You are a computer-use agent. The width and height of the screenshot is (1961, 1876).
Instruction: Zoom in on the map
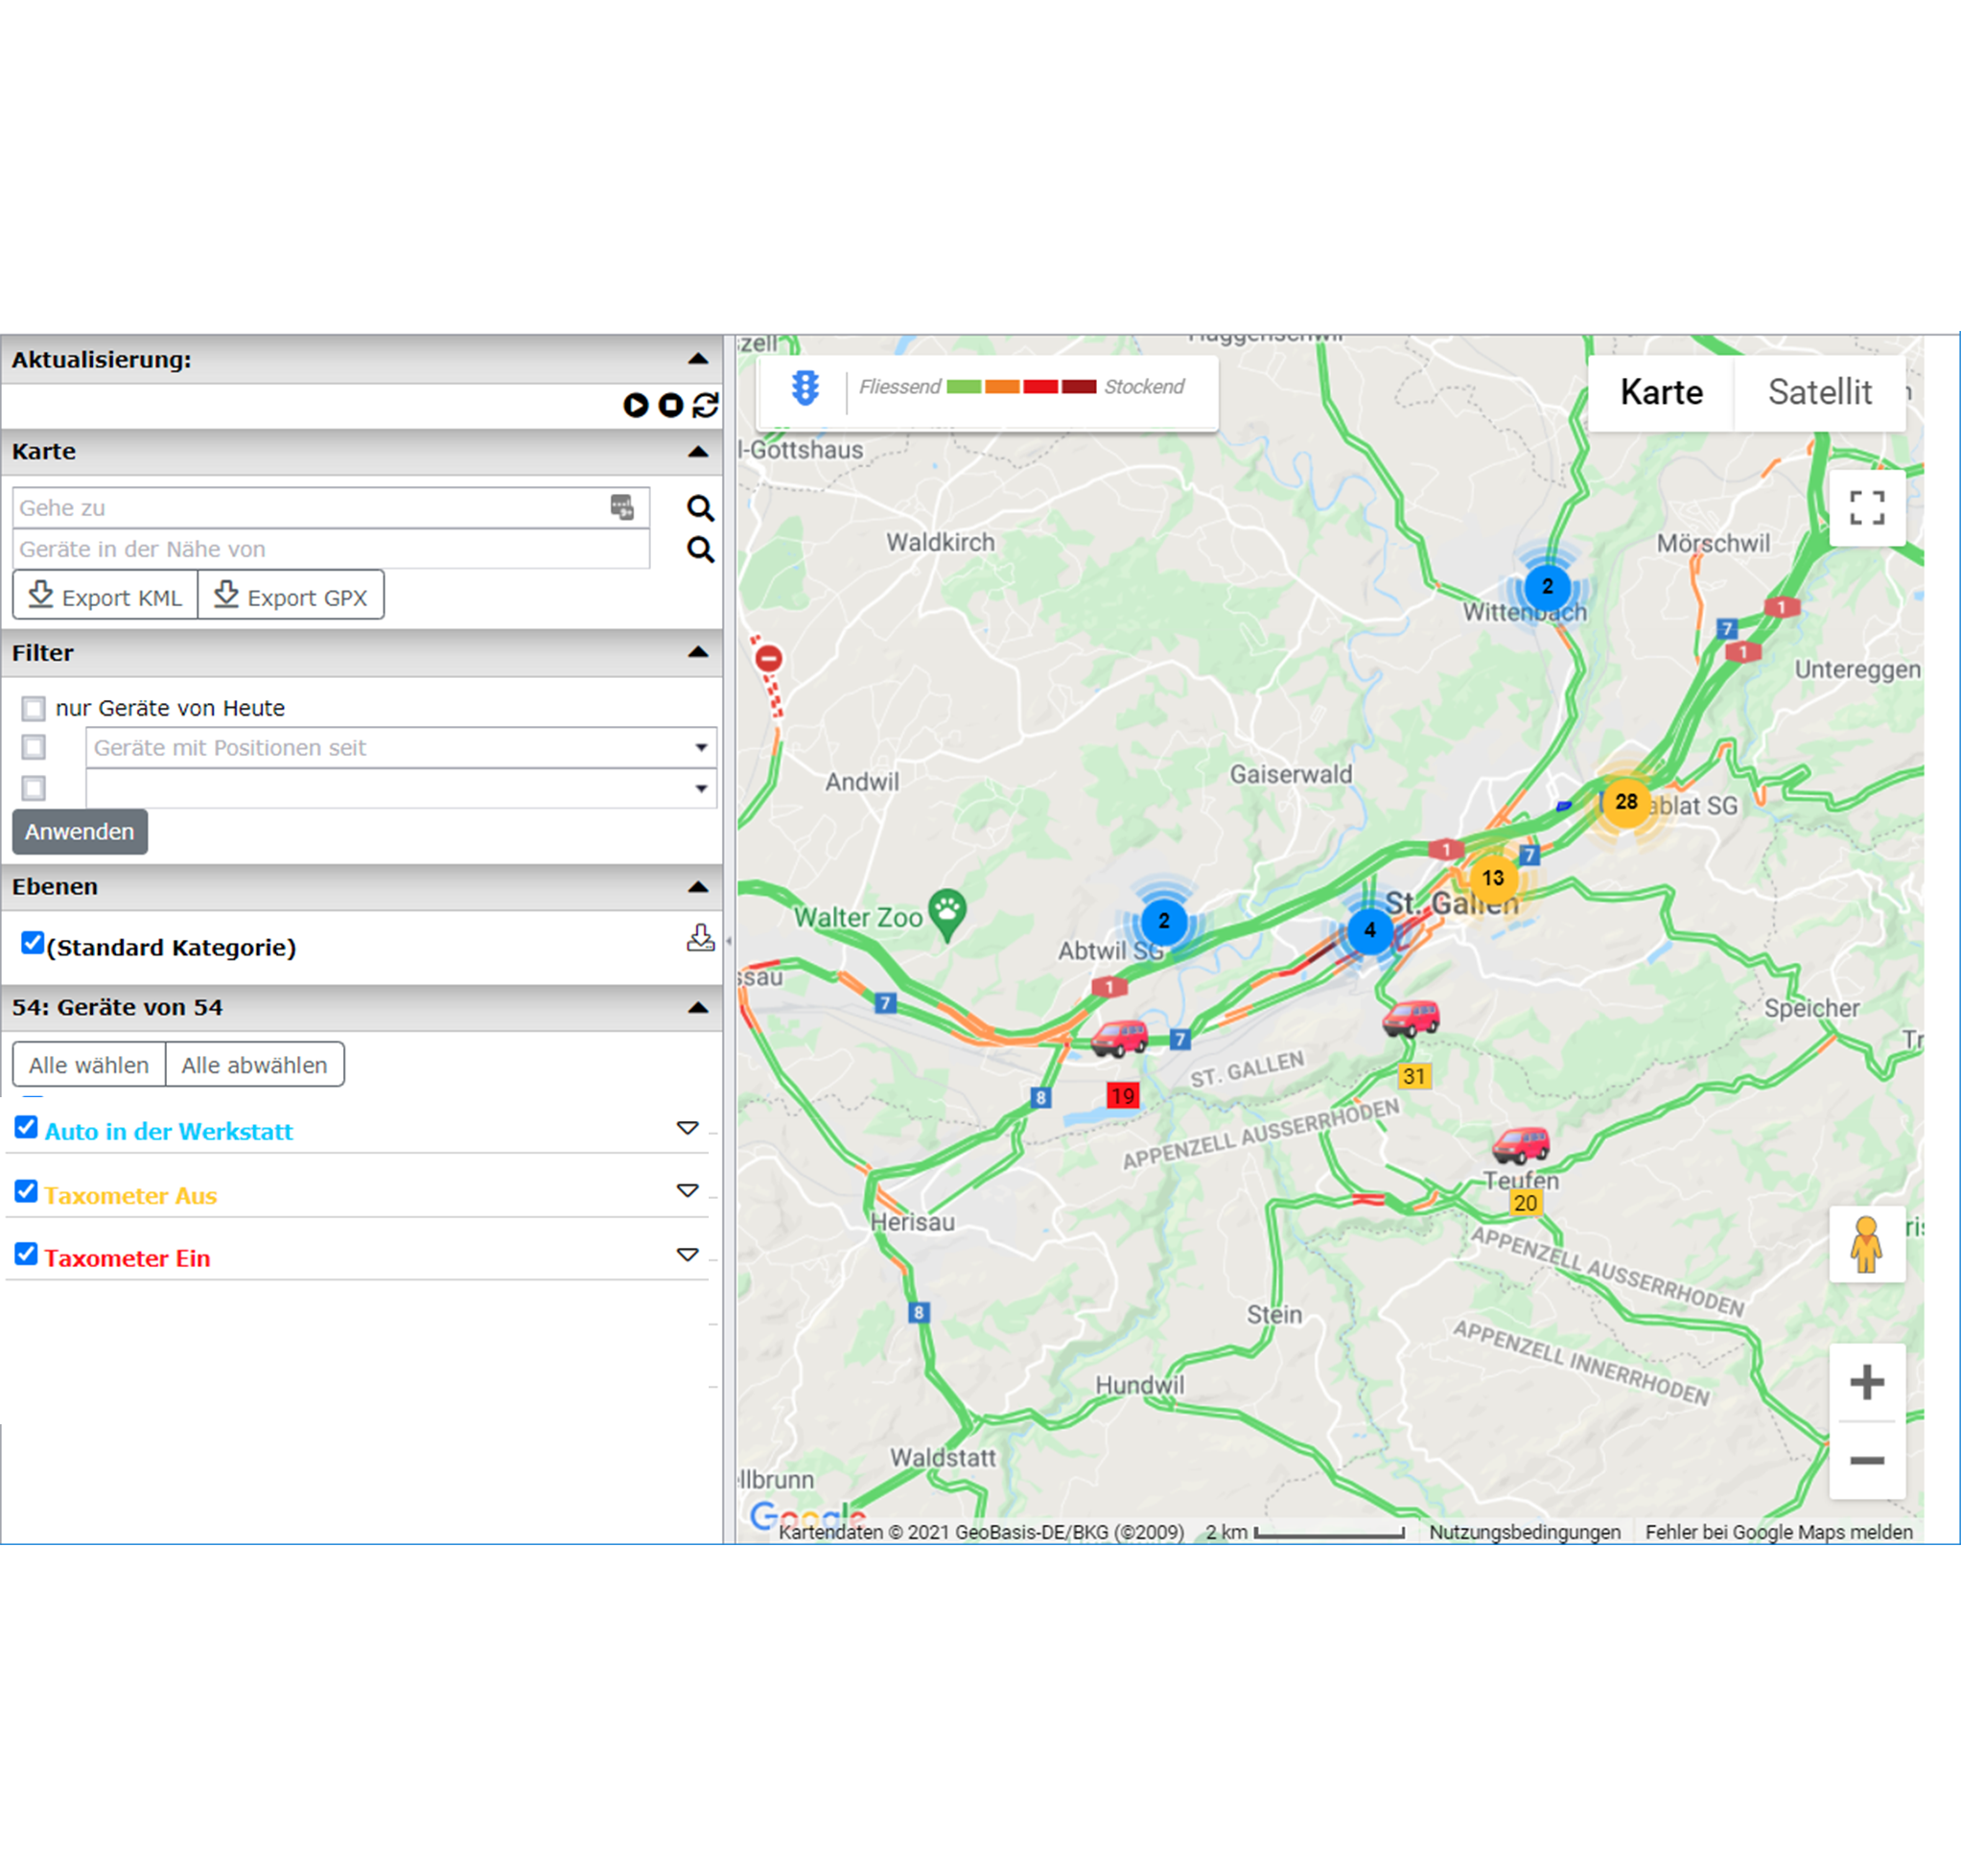[x=1866, y=1383]
